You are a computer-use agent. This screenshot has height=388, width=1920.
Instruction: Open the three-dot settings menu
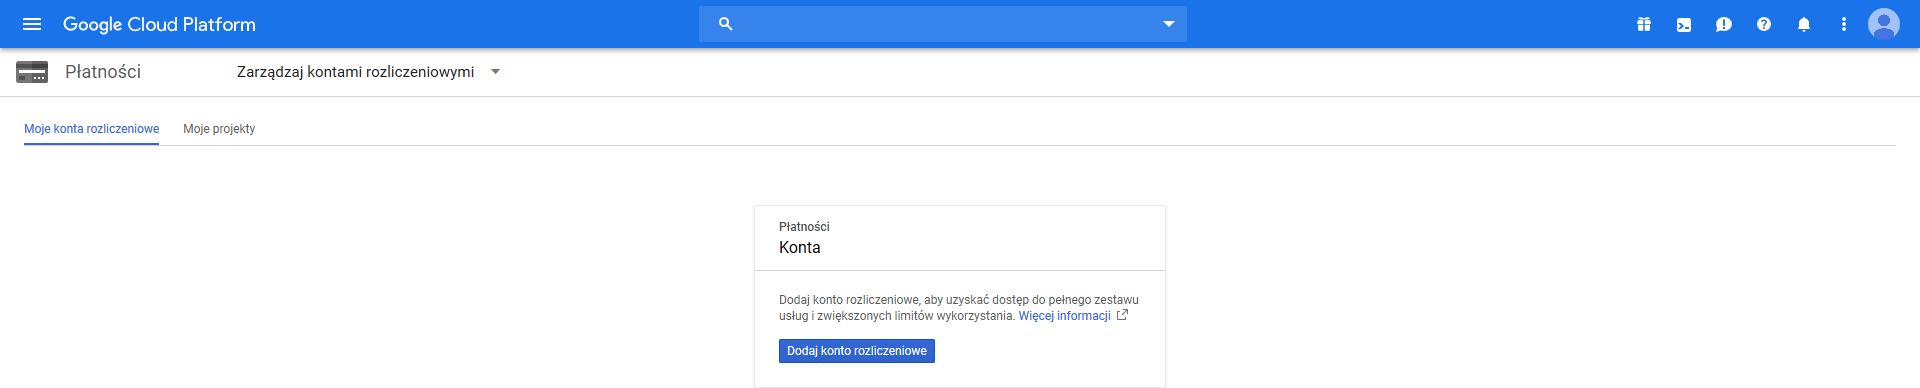pyautogui.click(x=1844, y=24)
